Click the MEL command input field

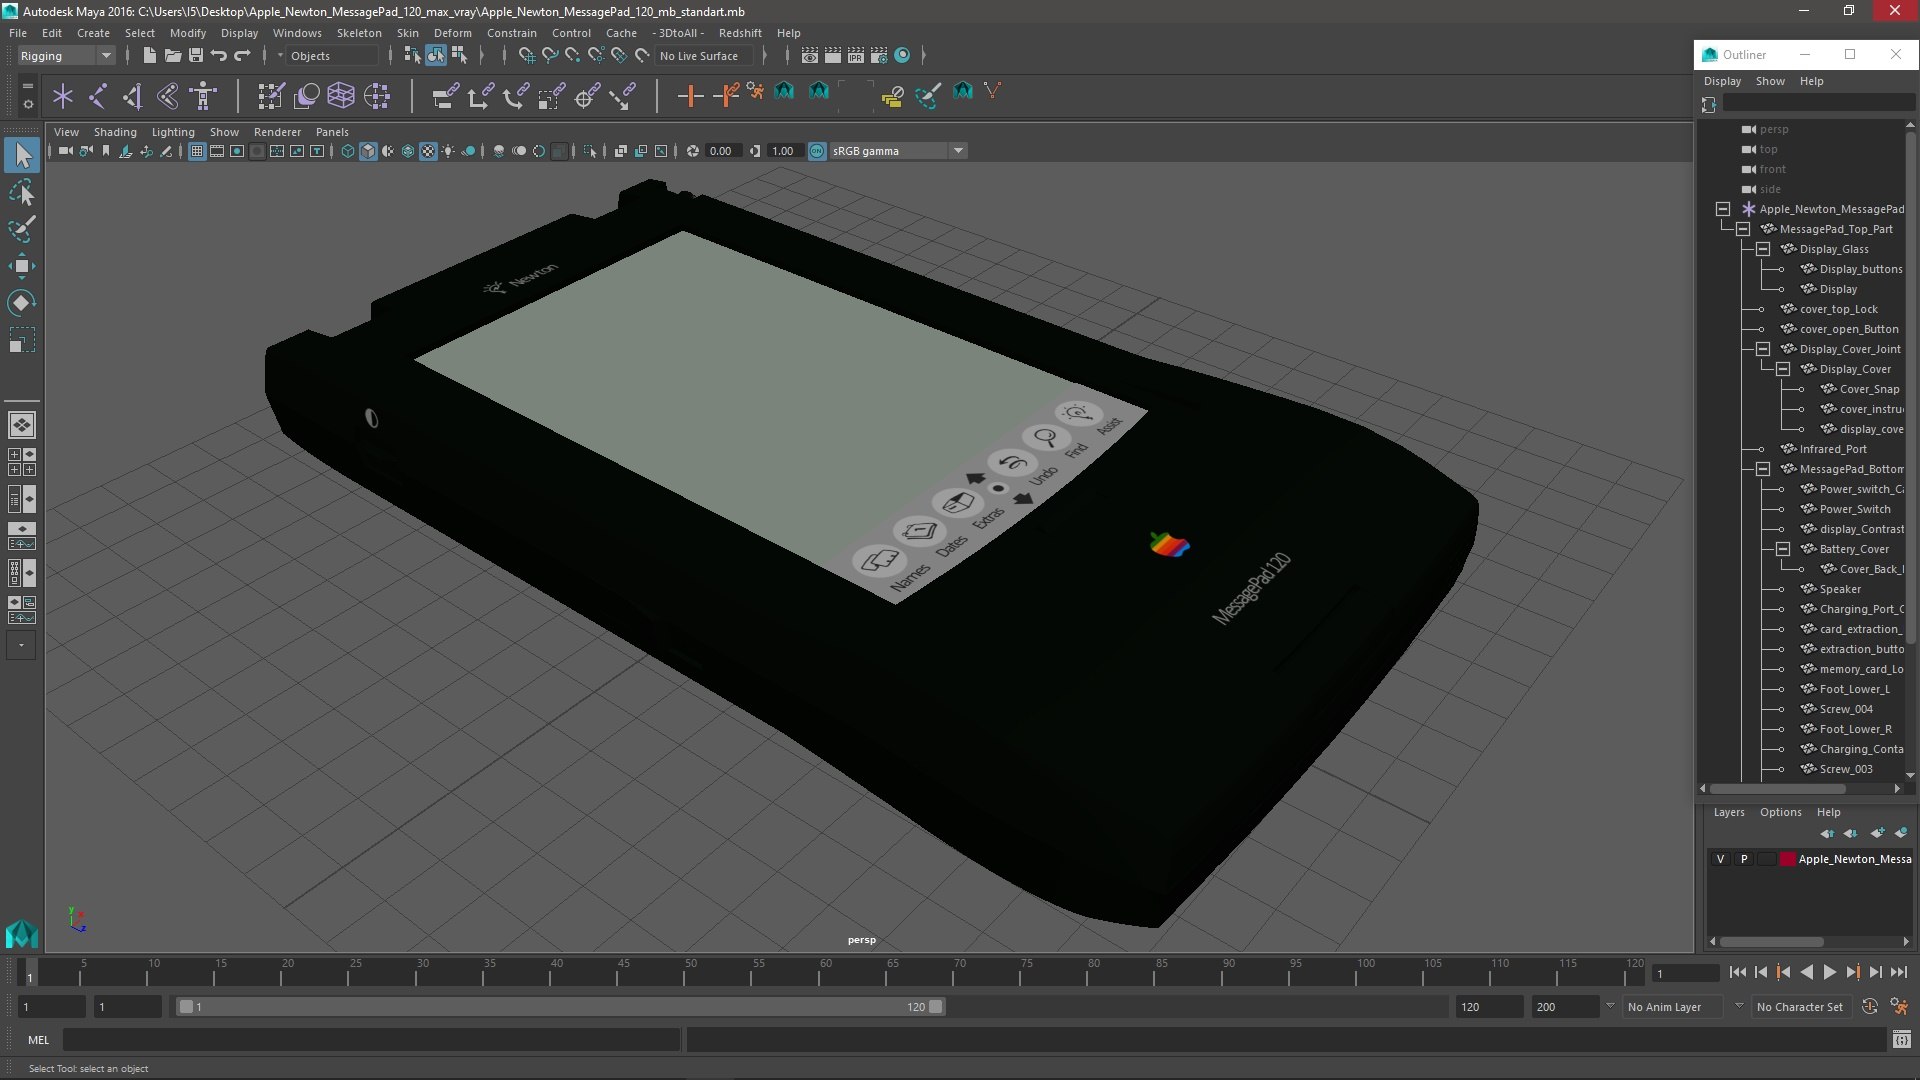click(x=370, y=1040)
